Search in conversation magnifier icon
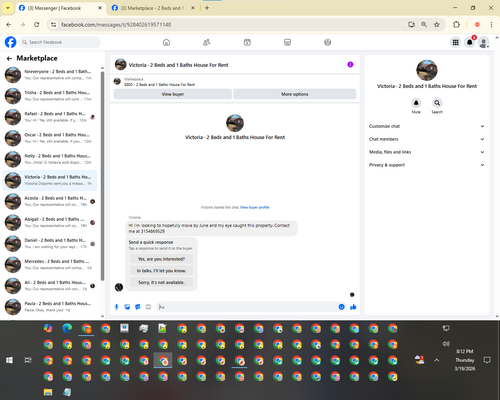Image resolution: width=500 pixels, height=400 pixels. [x=437, y=103]
